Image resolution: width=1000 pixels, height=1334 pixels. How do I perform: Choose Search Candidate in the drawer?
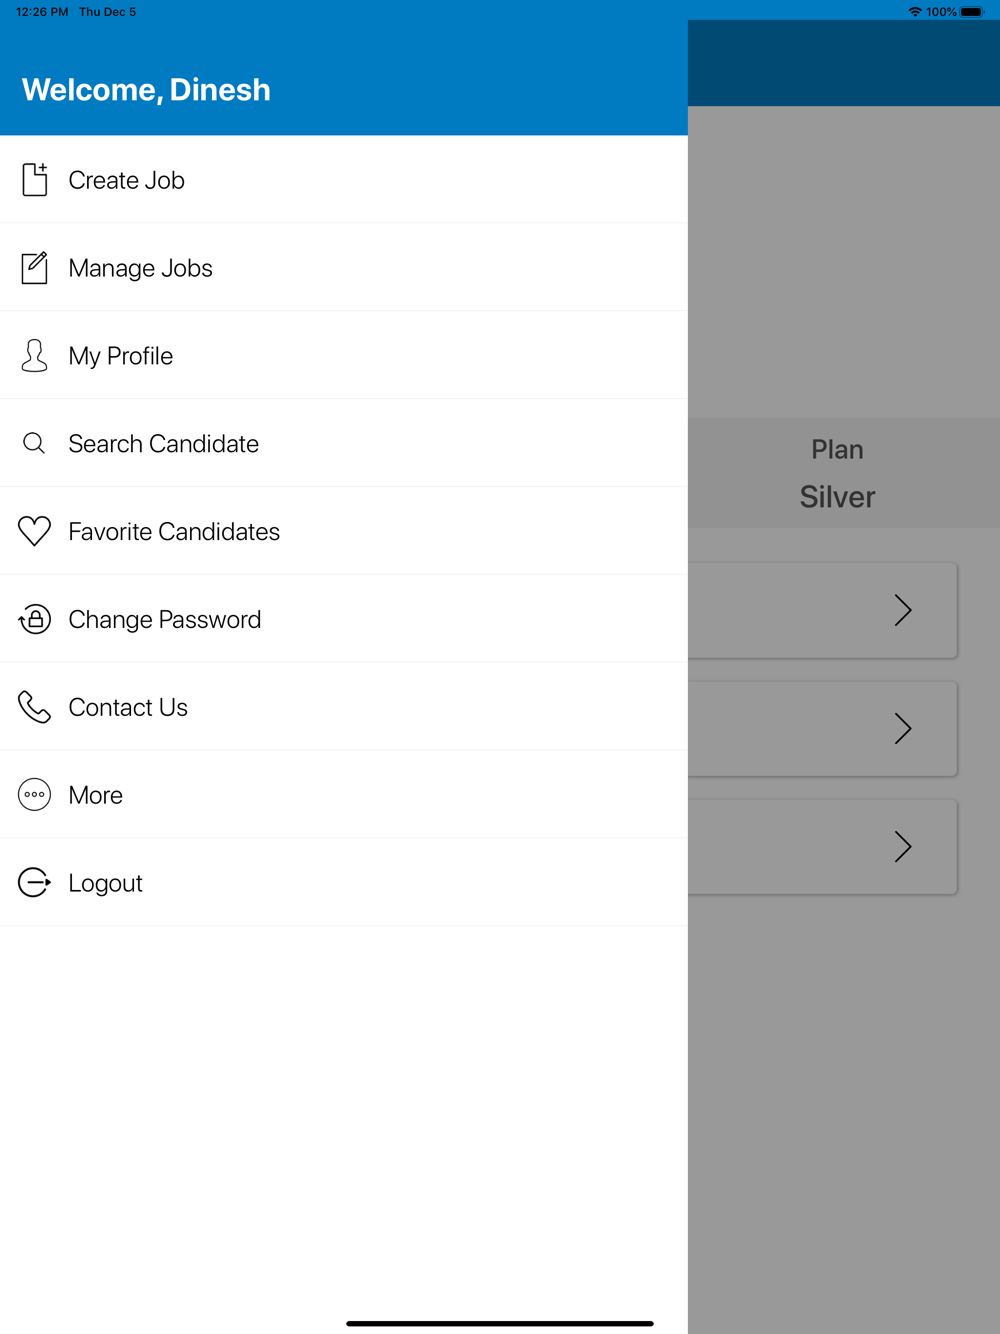point(164,444)
